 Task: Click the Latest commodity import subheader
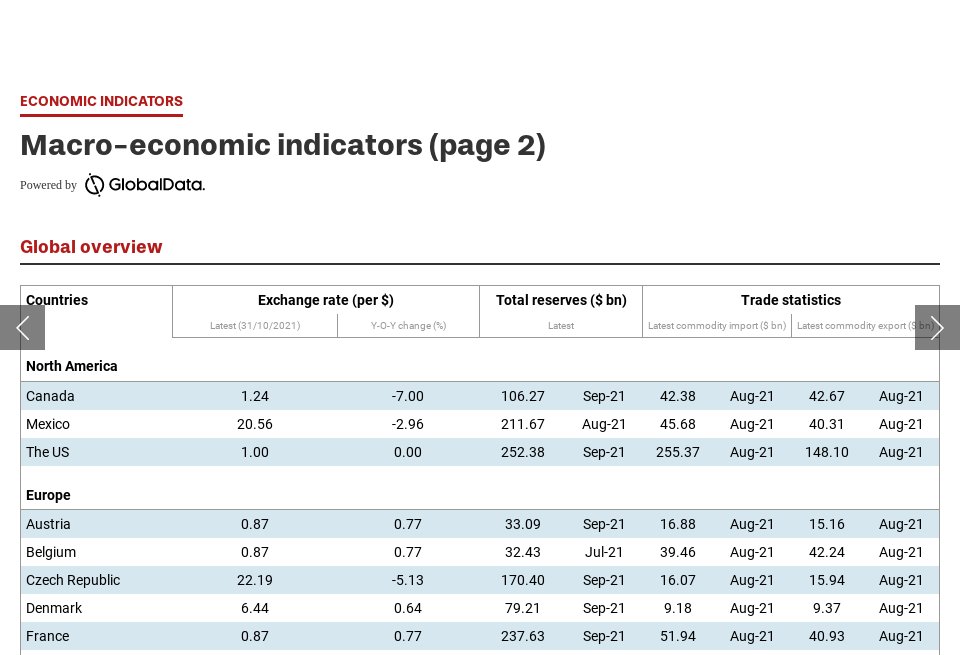(717, 326)
